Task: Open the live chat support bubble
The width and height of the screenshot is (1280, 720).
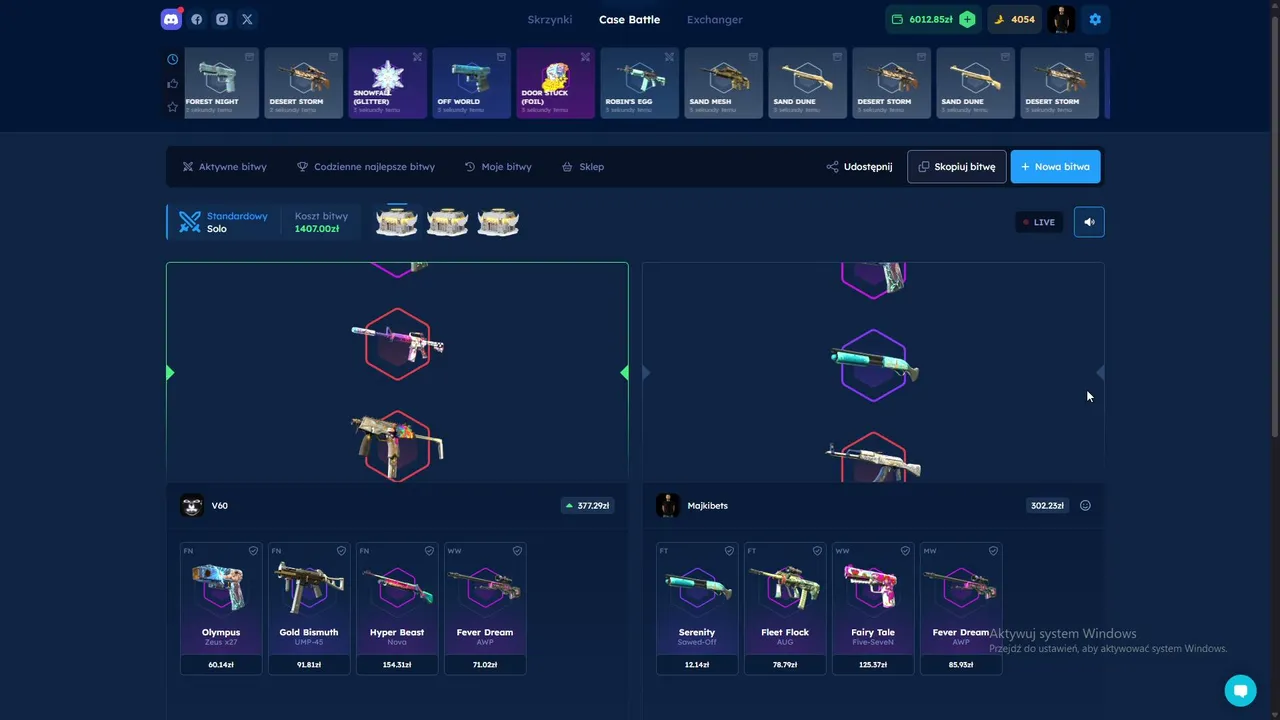Action: [1240, 690]
